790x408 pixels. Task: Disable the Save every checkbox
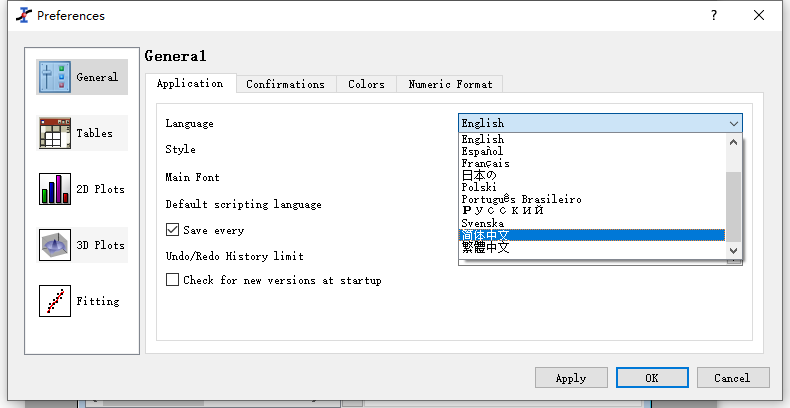pos(173,230)
